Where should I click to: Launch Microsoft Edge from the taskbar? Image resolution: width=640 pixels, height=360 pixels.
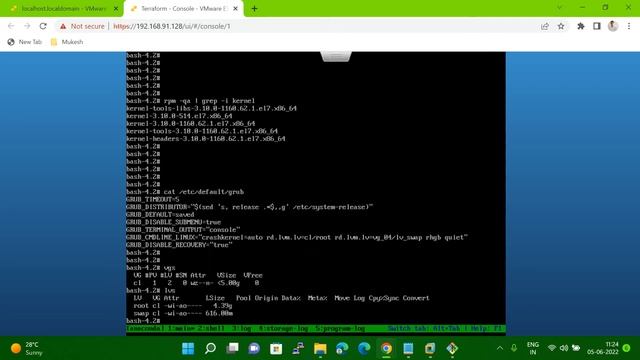[x=364, y=349]
